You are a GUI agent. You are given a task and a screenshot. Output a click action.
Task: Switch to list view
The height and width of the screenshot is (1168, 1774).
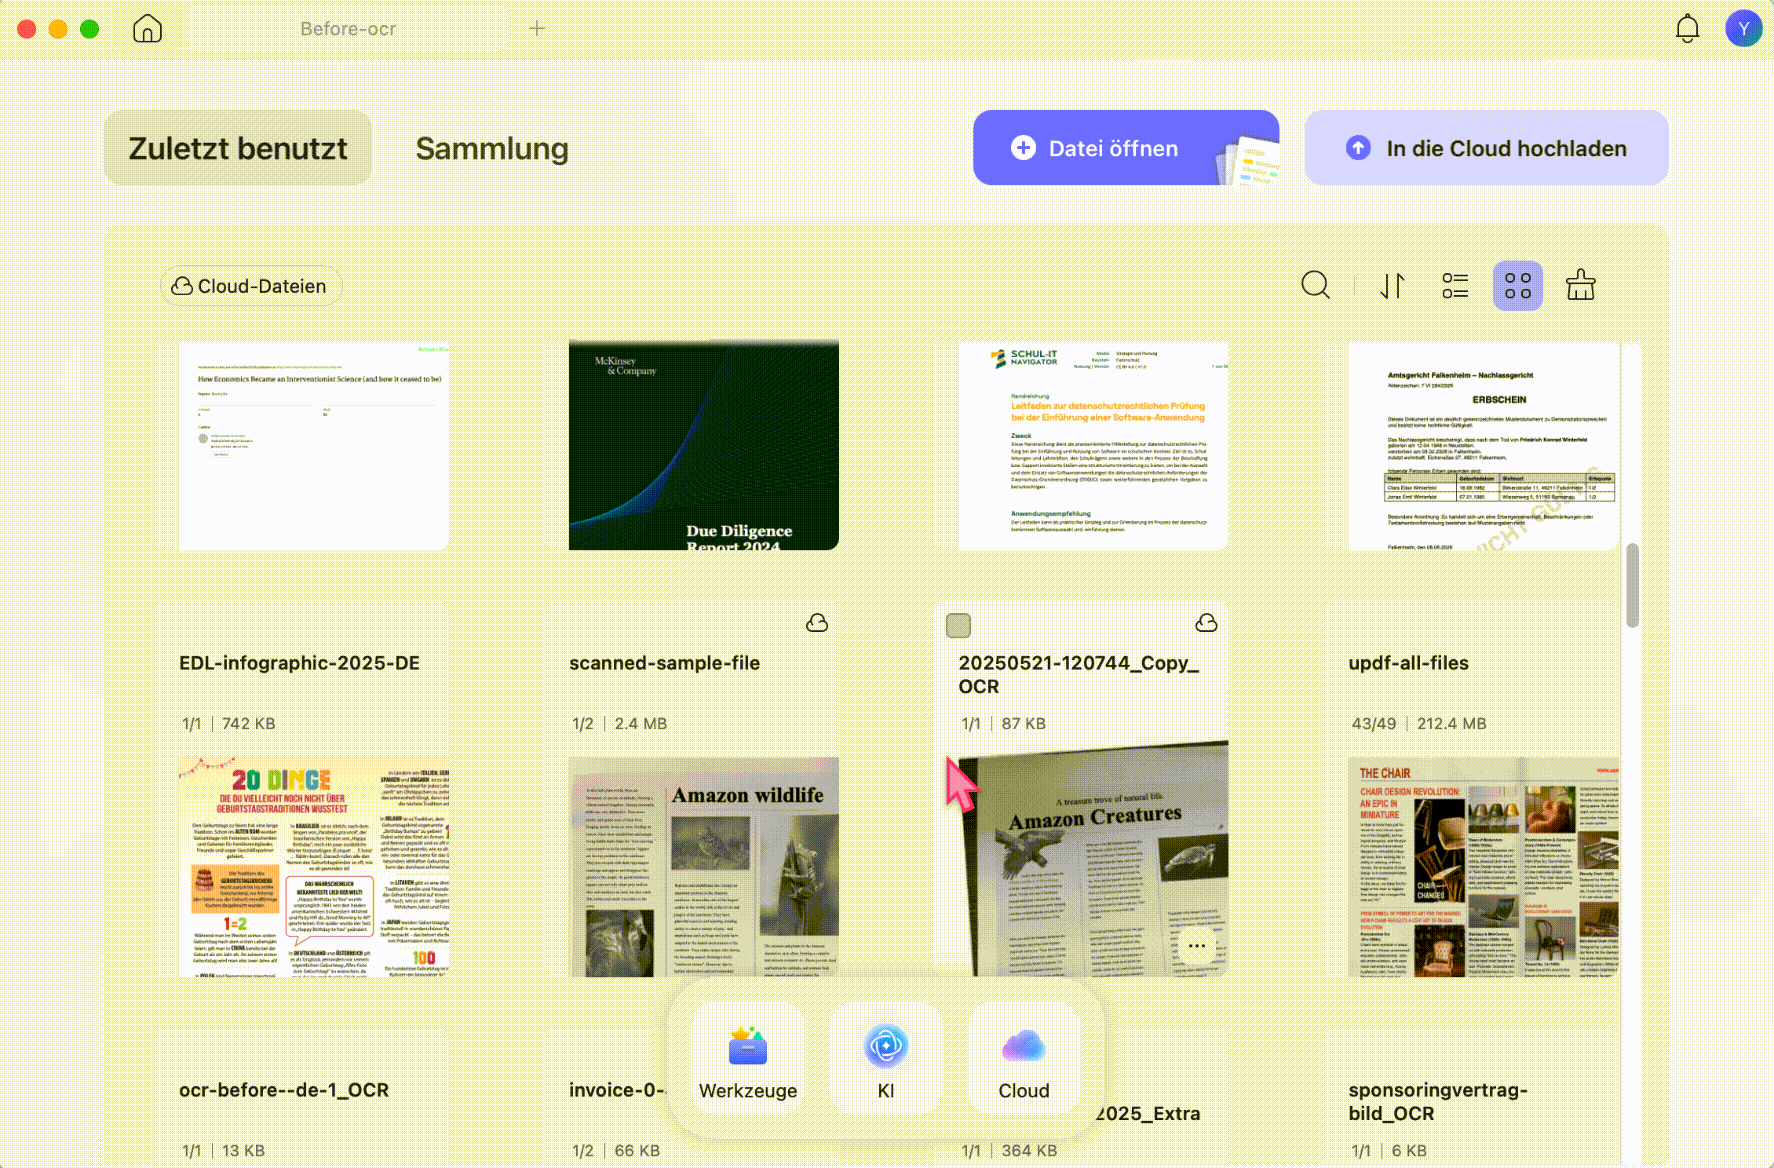pos(1455,286)
